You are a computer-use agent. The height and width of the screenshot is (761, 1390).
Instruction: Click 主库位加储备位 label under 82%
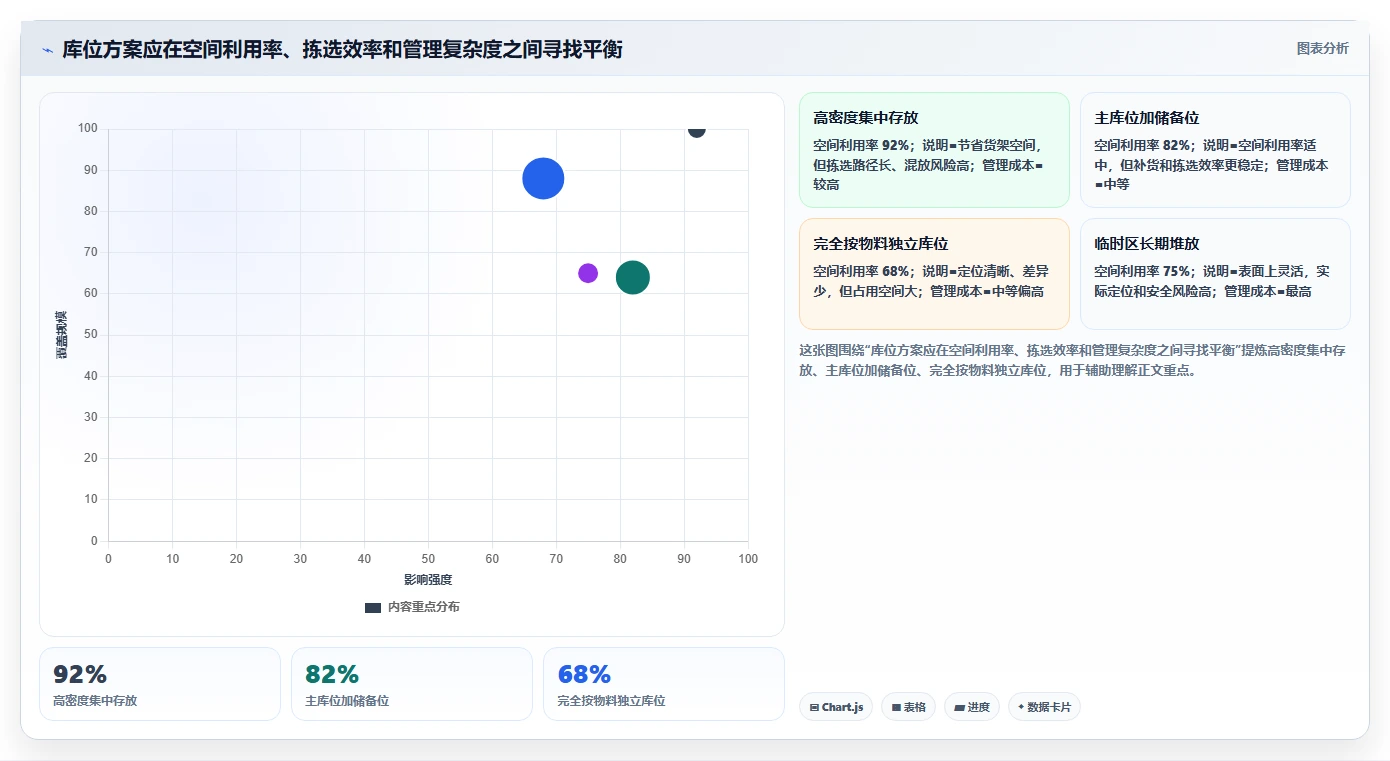[347, 701]
